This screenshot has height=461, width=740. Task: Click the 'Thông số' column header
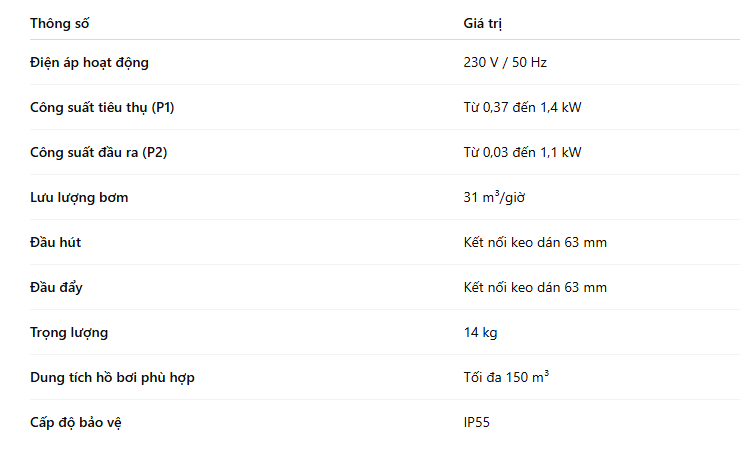(59, 23)
